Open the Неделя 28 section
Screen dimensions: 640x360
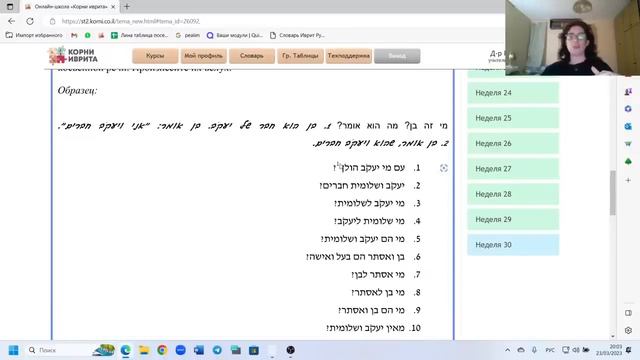pyautogui.click(x=513, y=194)
